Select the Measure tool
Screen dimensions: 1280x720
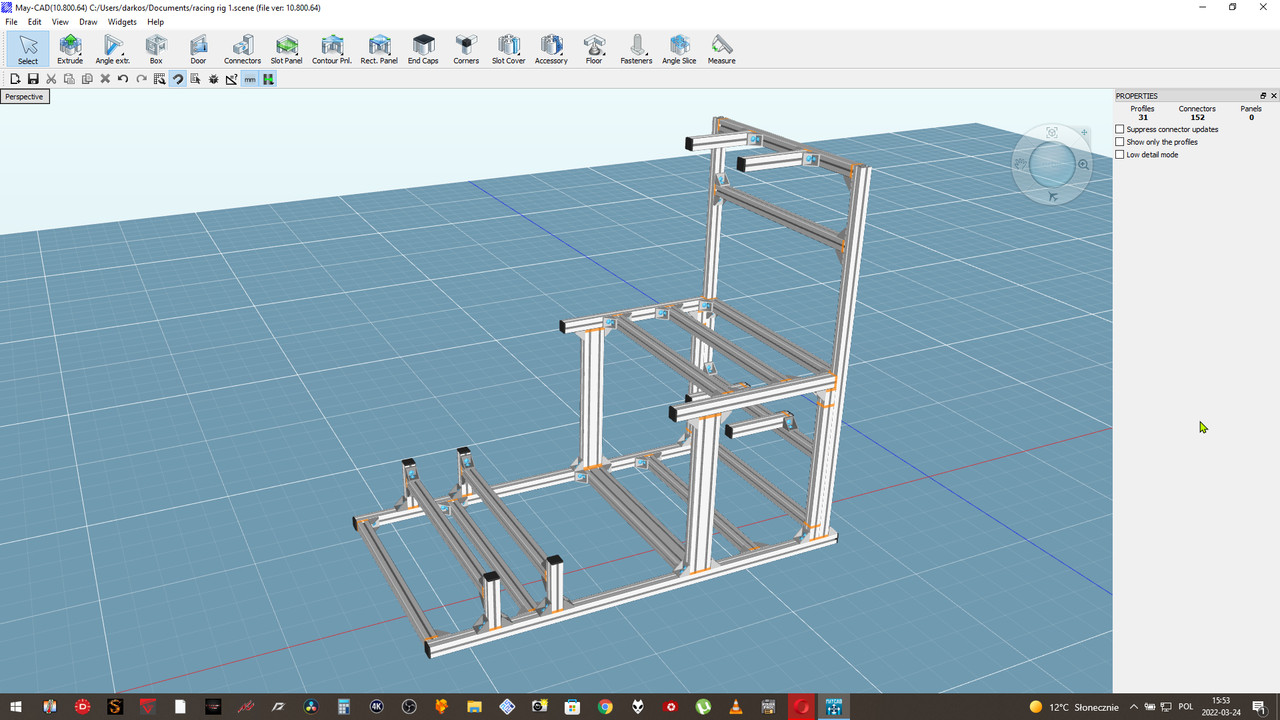pyautogui.click(x=721, y=49)
